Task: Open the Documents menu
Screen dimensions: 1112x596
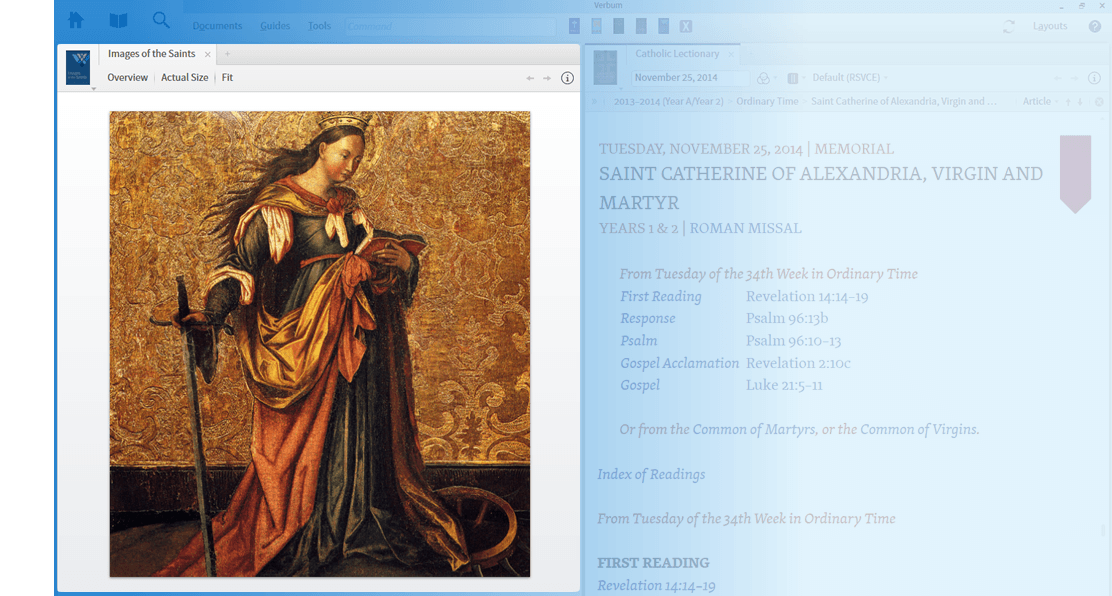Action: tap(217, 26)
